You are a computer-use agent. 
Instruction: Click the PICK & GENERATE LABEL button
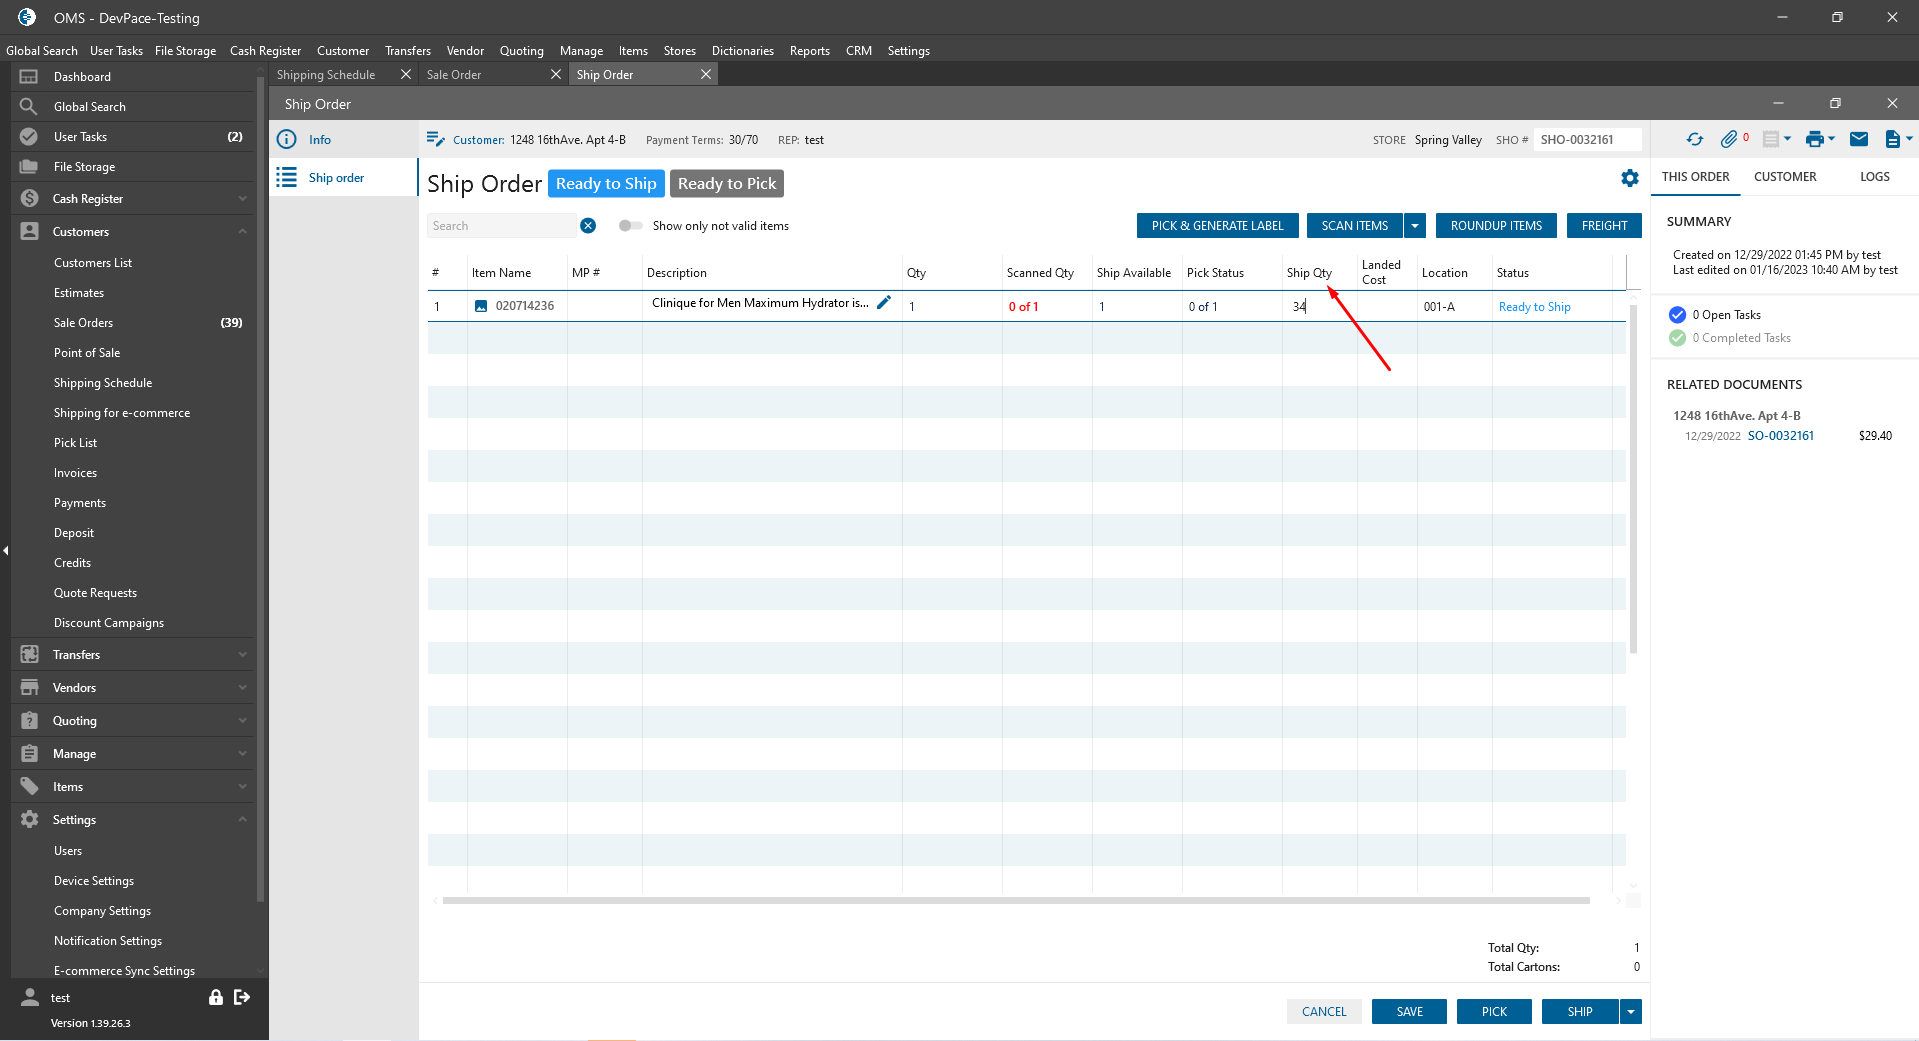pos(1217,226)
